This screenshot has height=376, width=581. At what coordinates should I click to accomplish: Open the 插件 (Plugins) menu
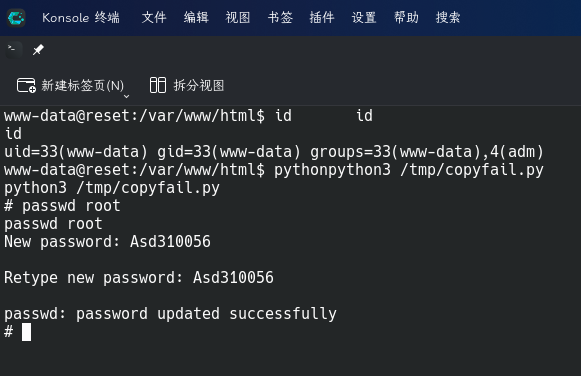[322, 17]
